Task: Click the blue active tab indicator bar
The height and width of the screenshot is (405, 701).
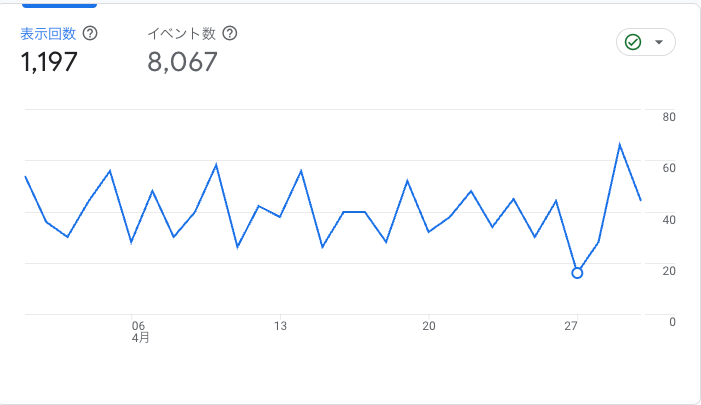Action: 59,5
